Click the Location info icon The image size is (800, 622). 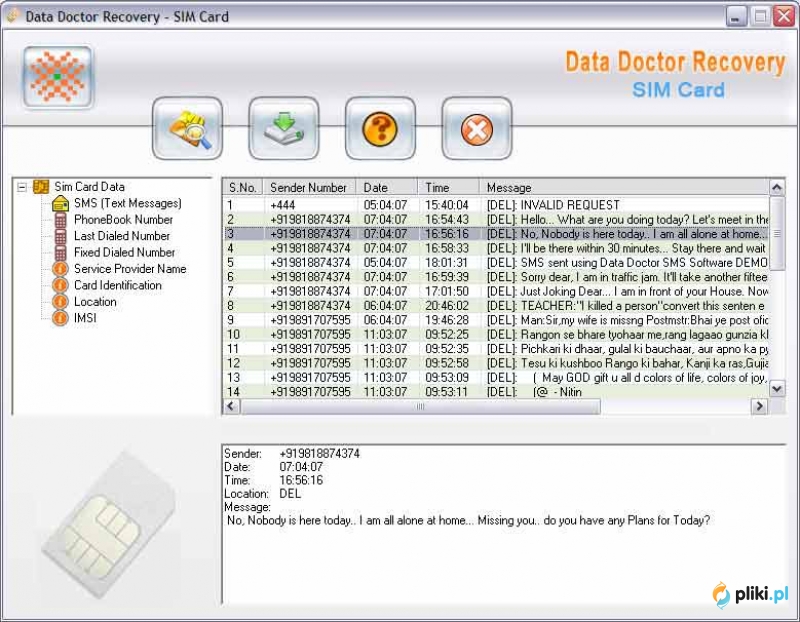point(60,302)
